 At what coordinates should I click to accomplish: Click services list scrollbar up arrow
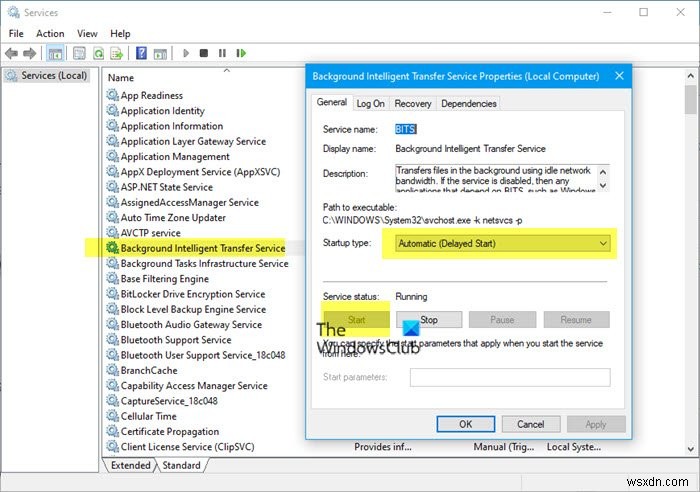(691, 76)
